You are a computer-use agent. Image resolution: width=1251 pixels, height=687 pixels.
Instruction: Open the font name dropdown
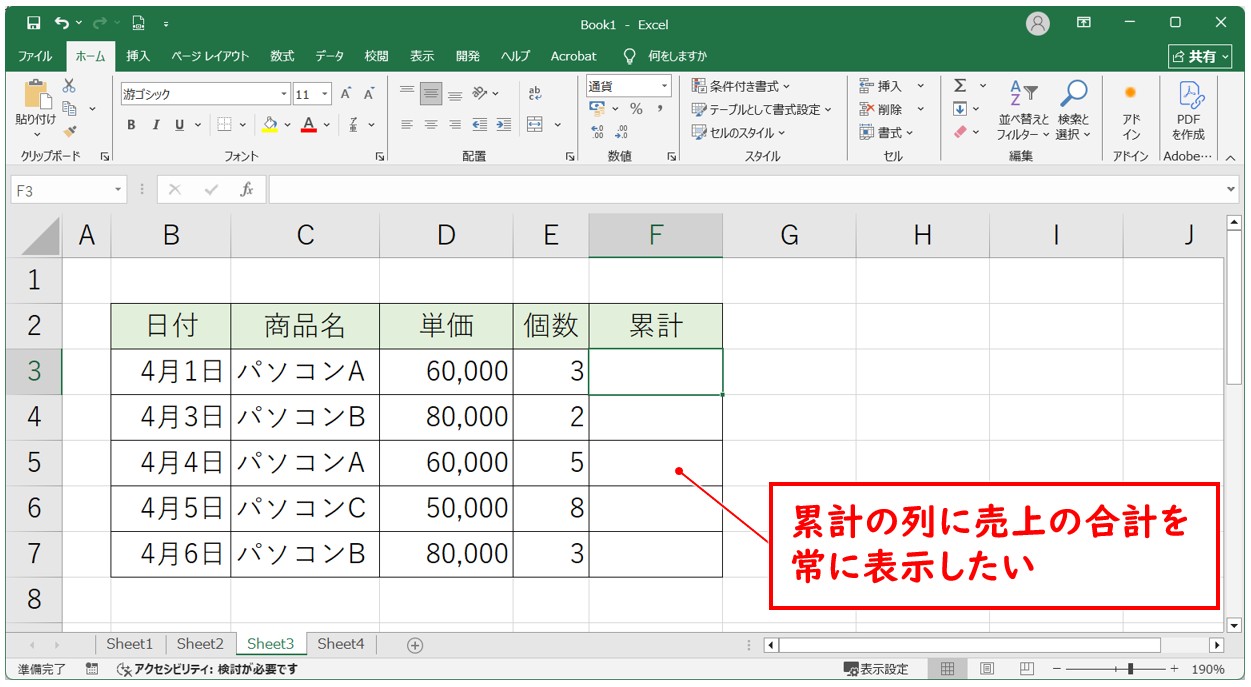[x=284, y=94]
